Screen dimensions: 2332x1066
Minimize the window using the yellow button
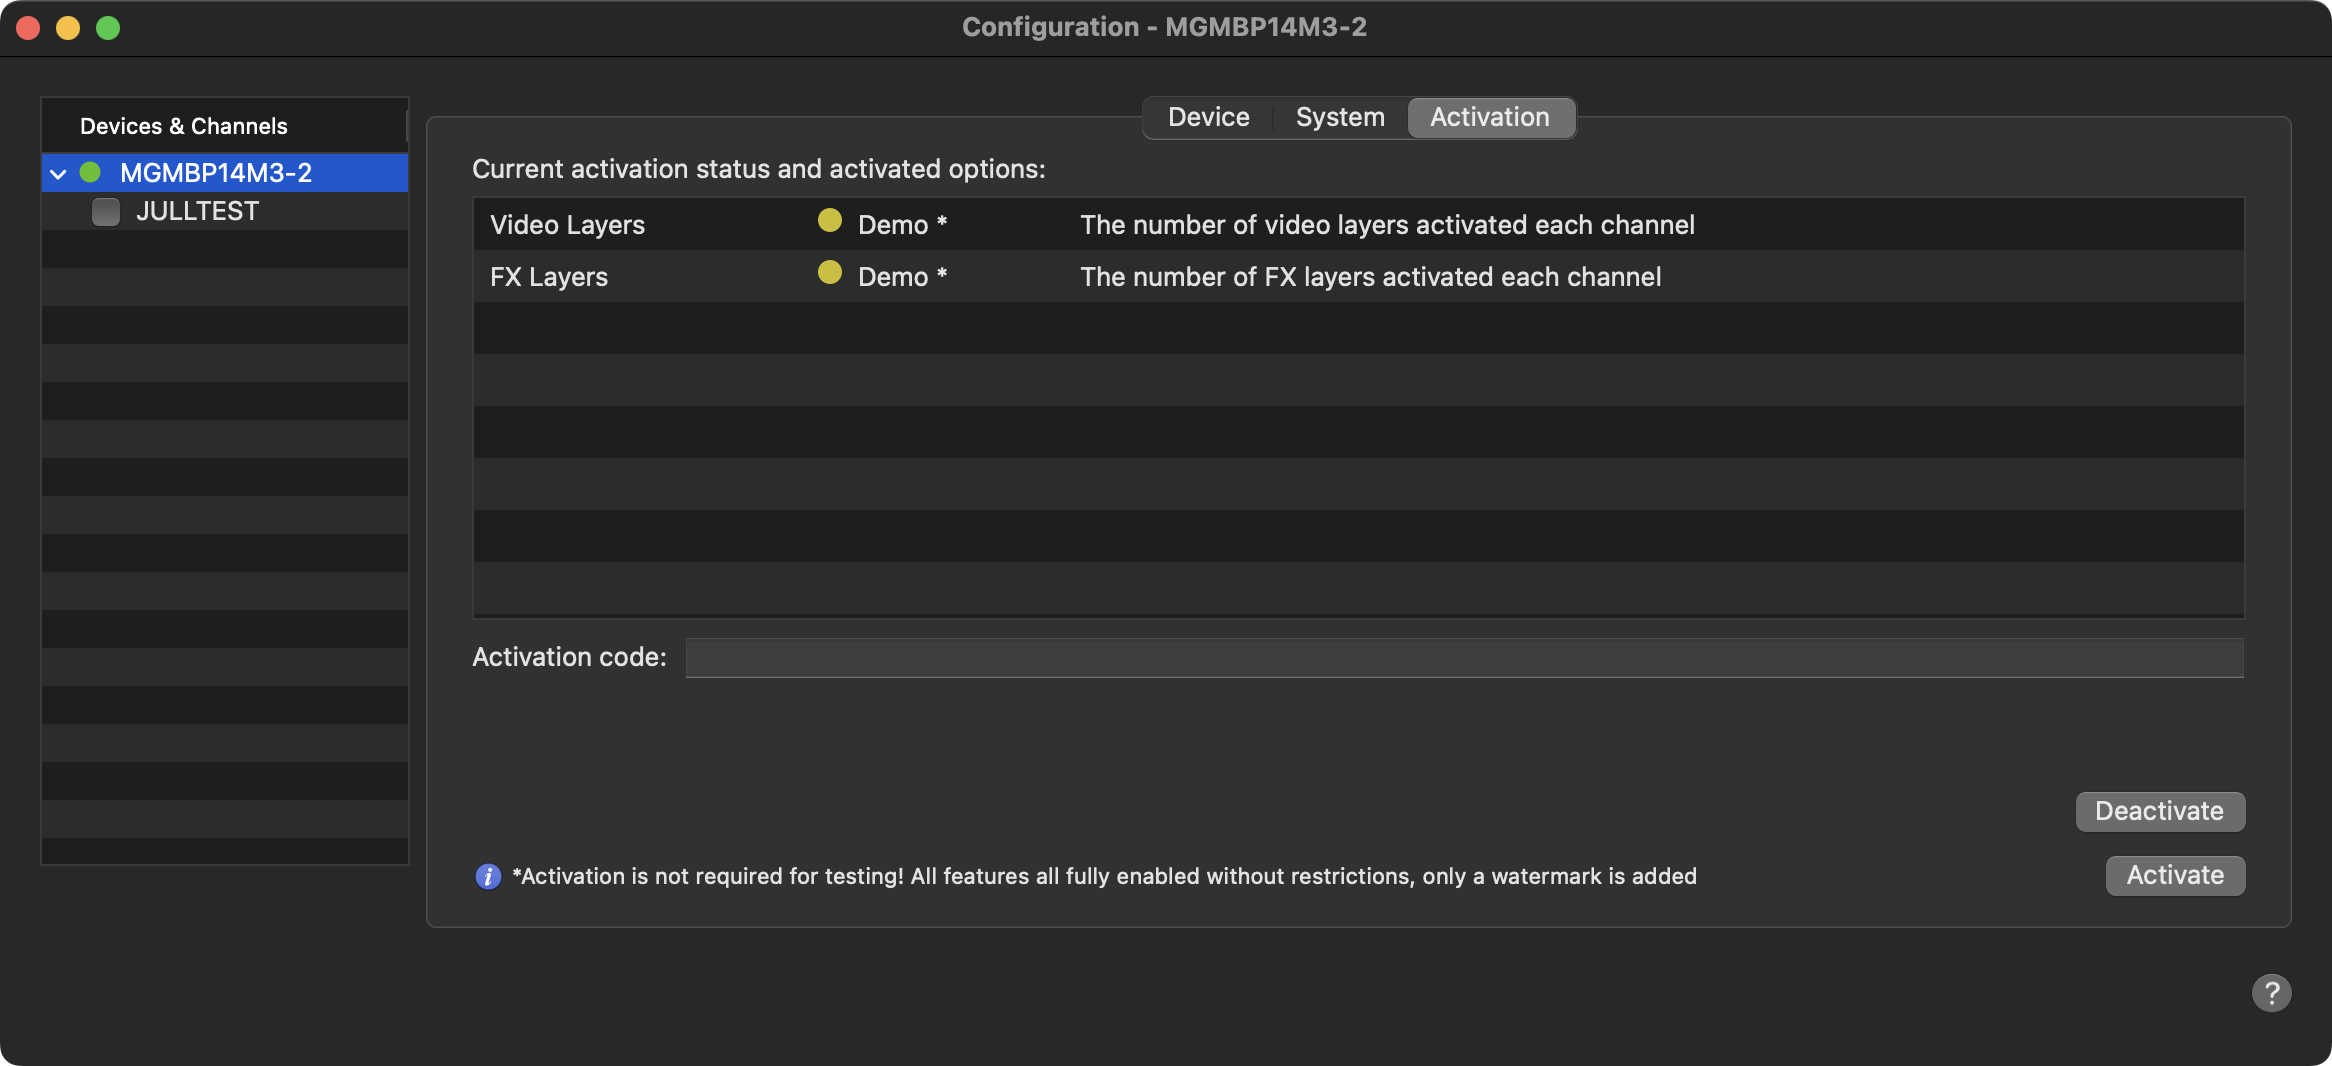[68, 28]
